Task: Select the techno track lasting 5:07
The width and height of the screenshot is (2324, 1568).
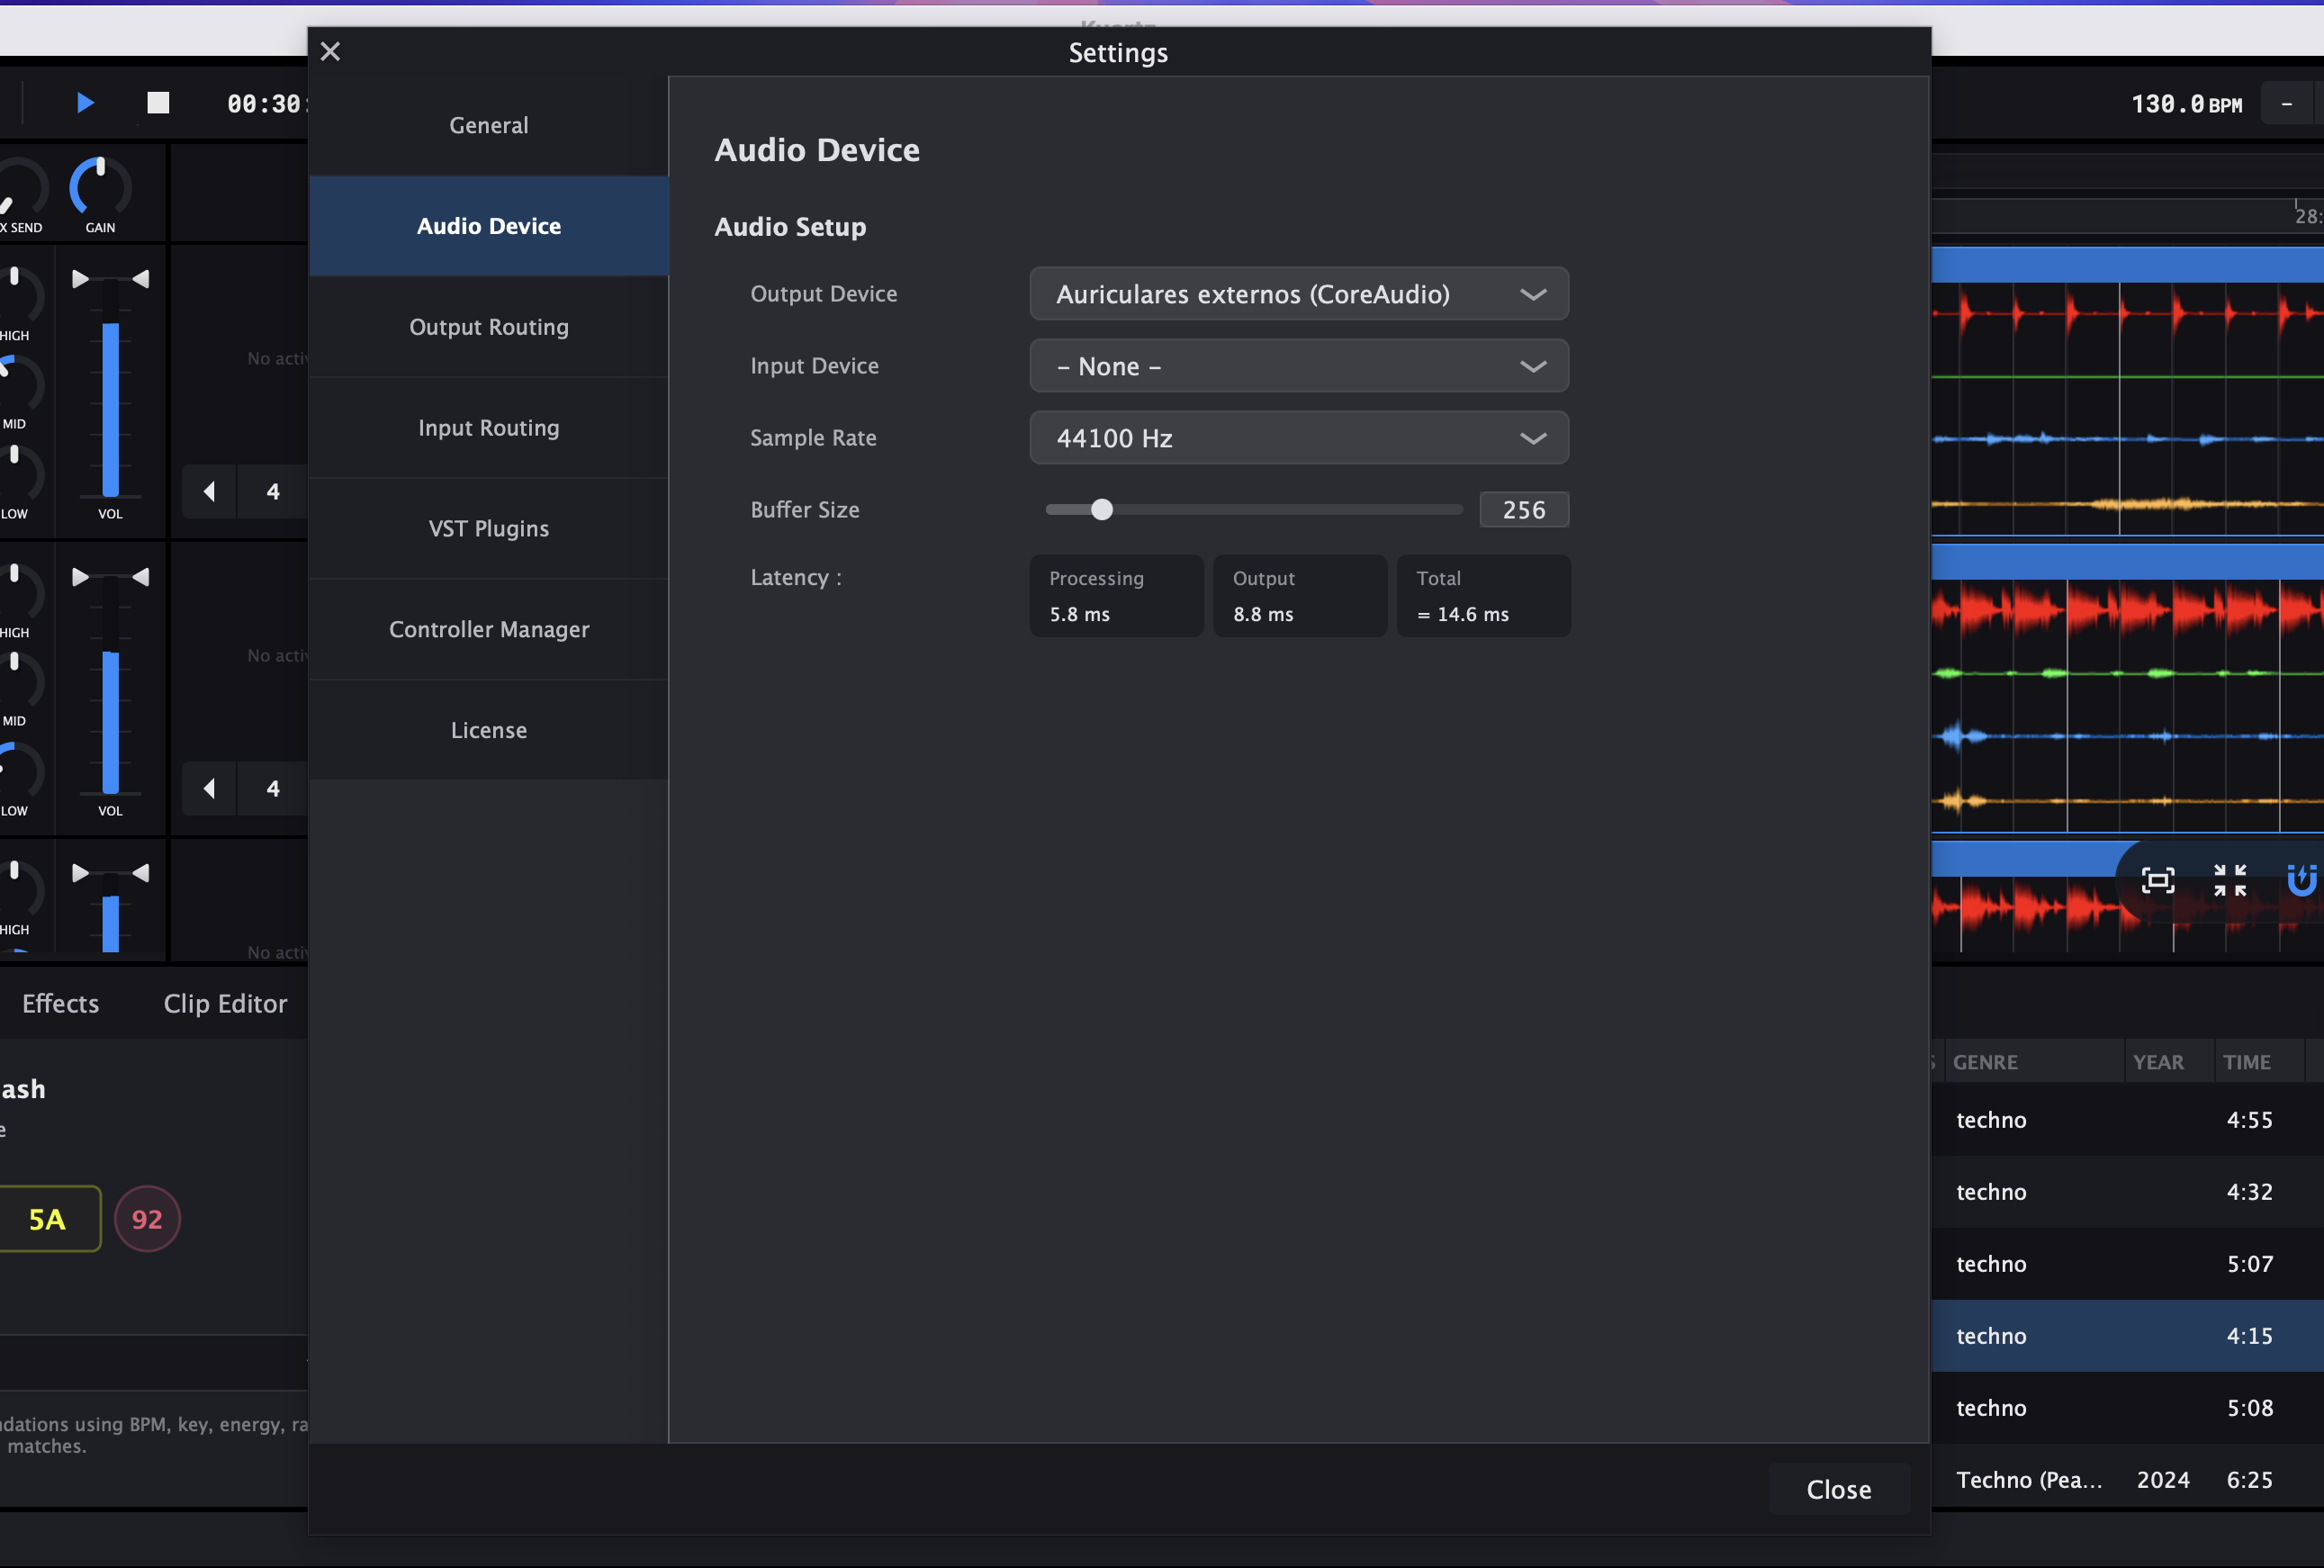Action: coord(2100,1263)
